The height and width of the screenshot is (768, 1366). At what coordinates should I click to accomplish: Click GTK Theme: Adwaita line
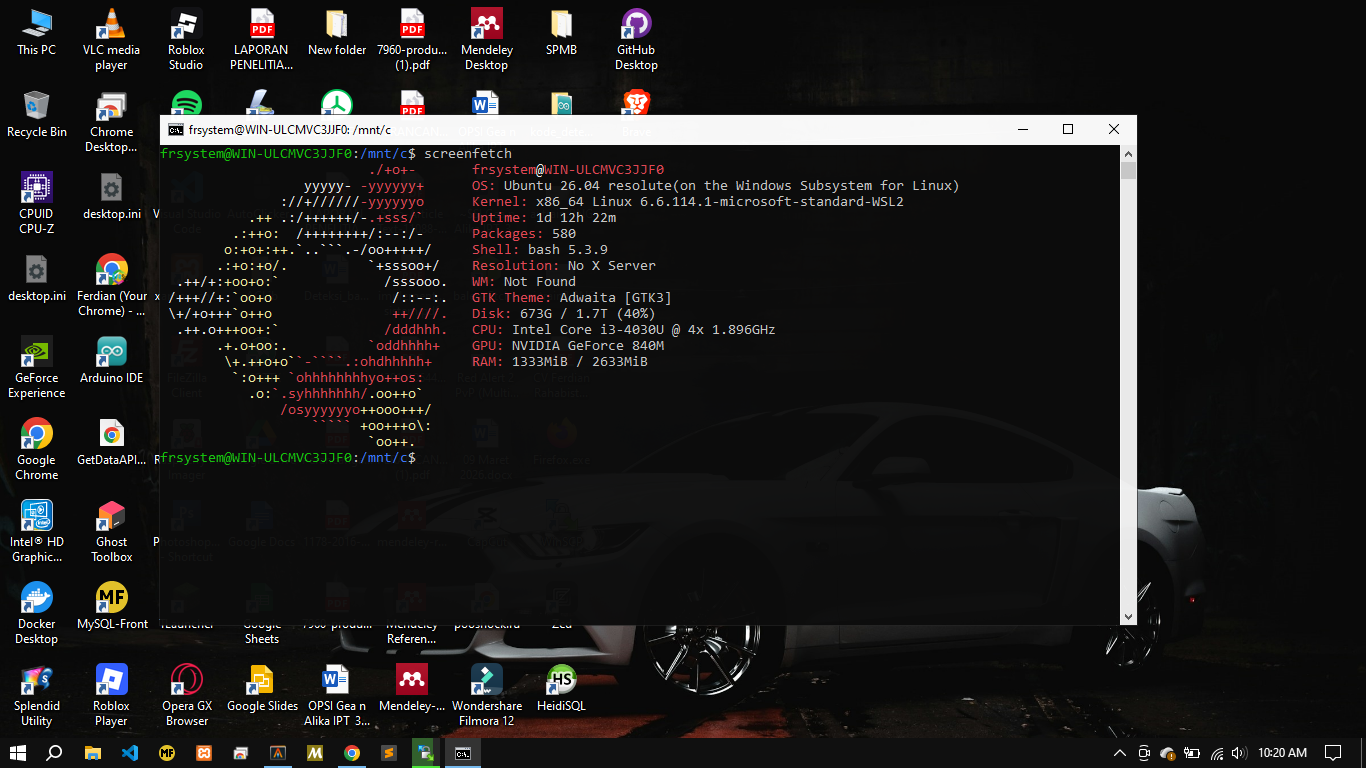pos(572,297)
